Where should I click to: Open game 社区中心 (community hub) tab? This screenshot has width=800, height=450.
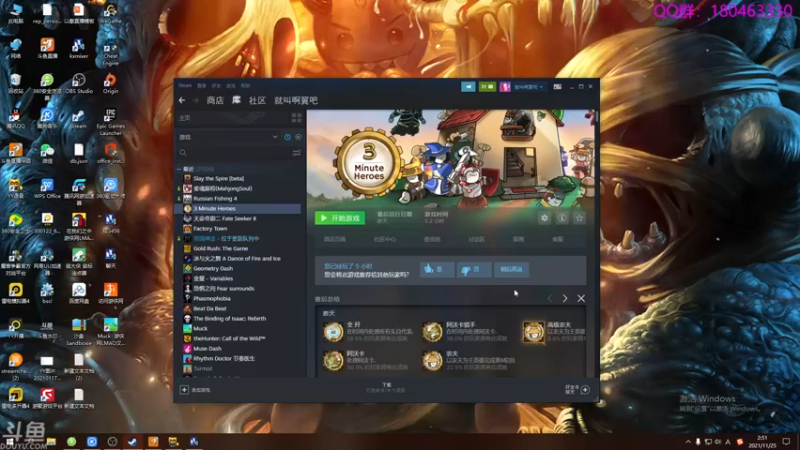click(x=385, y=239)
